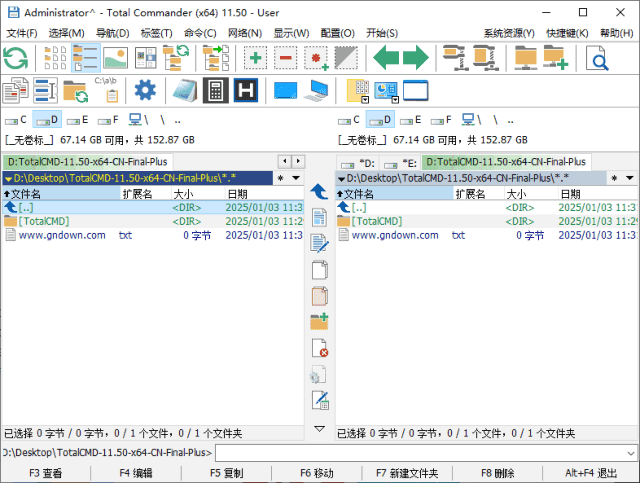Click the select group green plus icon
Screen dimensions: 640x483
[255, 58]
